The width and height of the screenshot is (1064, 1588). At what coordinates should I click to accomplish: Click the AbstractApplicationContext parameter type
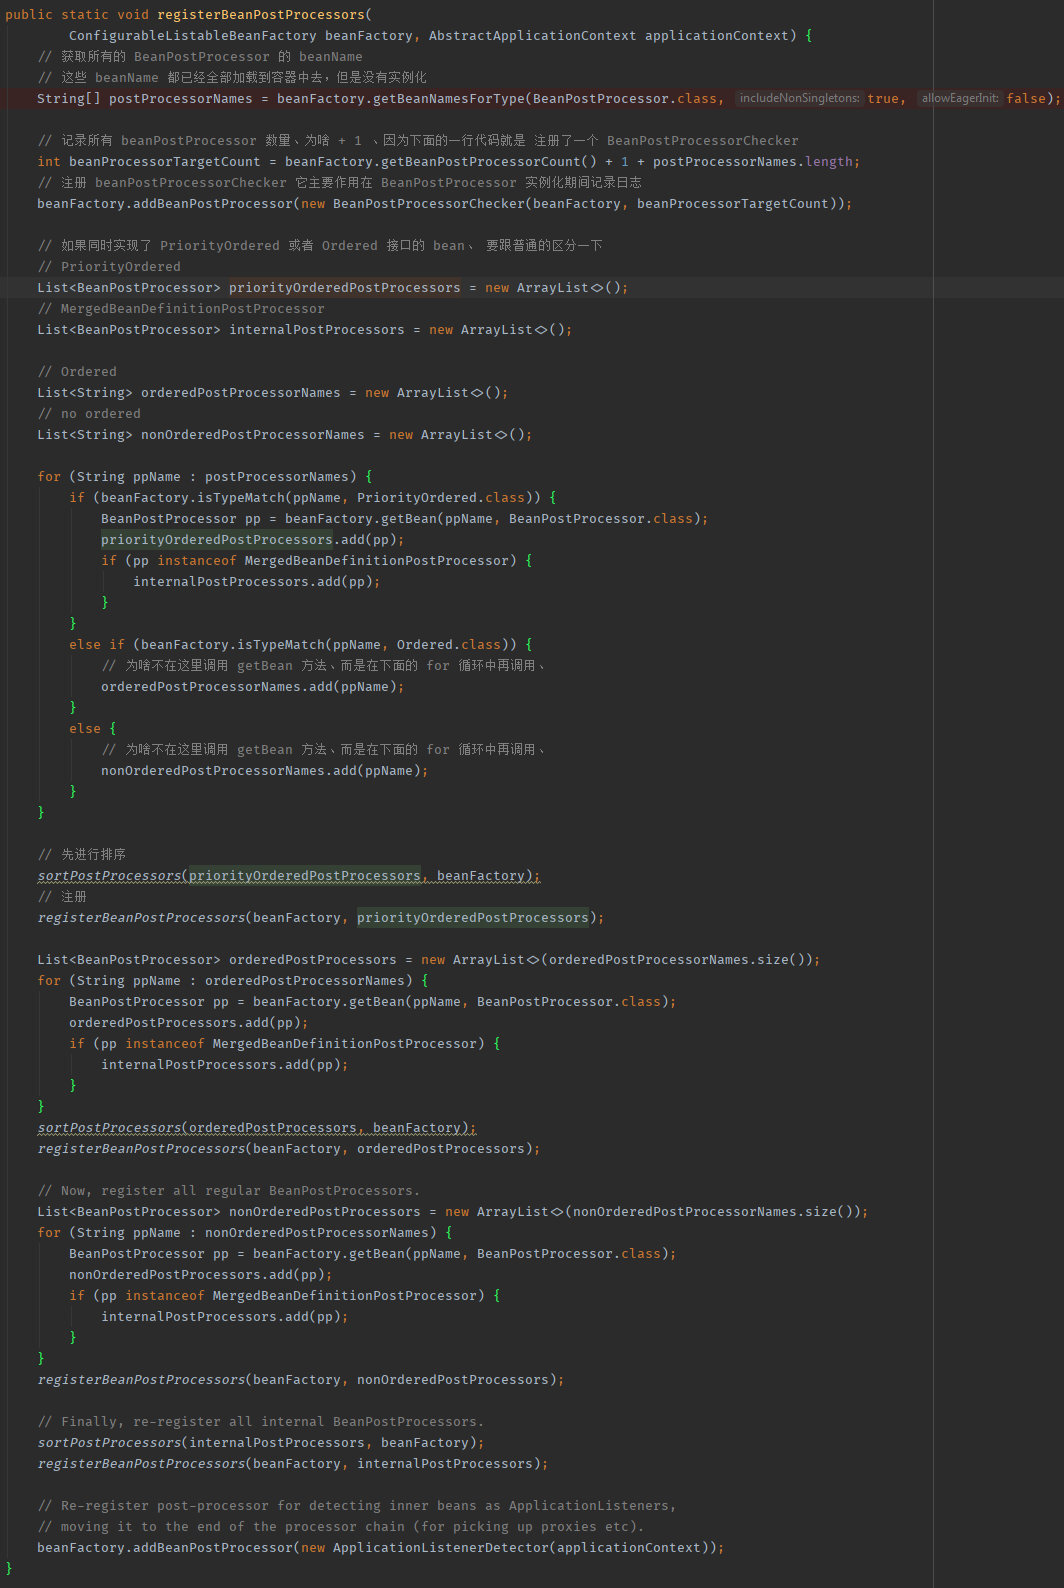click(x=533, y=35)
